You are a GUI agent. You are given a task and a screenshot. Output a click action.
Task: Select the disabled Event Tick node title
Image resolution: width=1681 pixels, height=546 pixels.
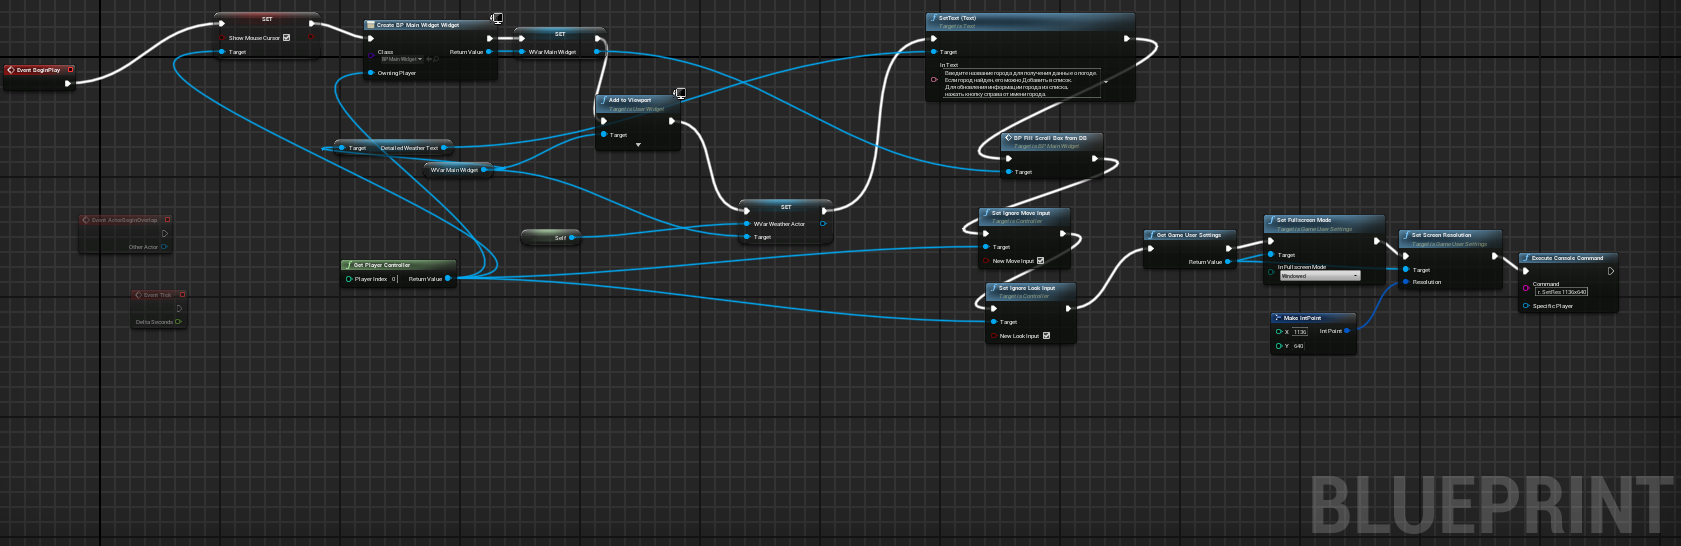[x=157, y=295]
